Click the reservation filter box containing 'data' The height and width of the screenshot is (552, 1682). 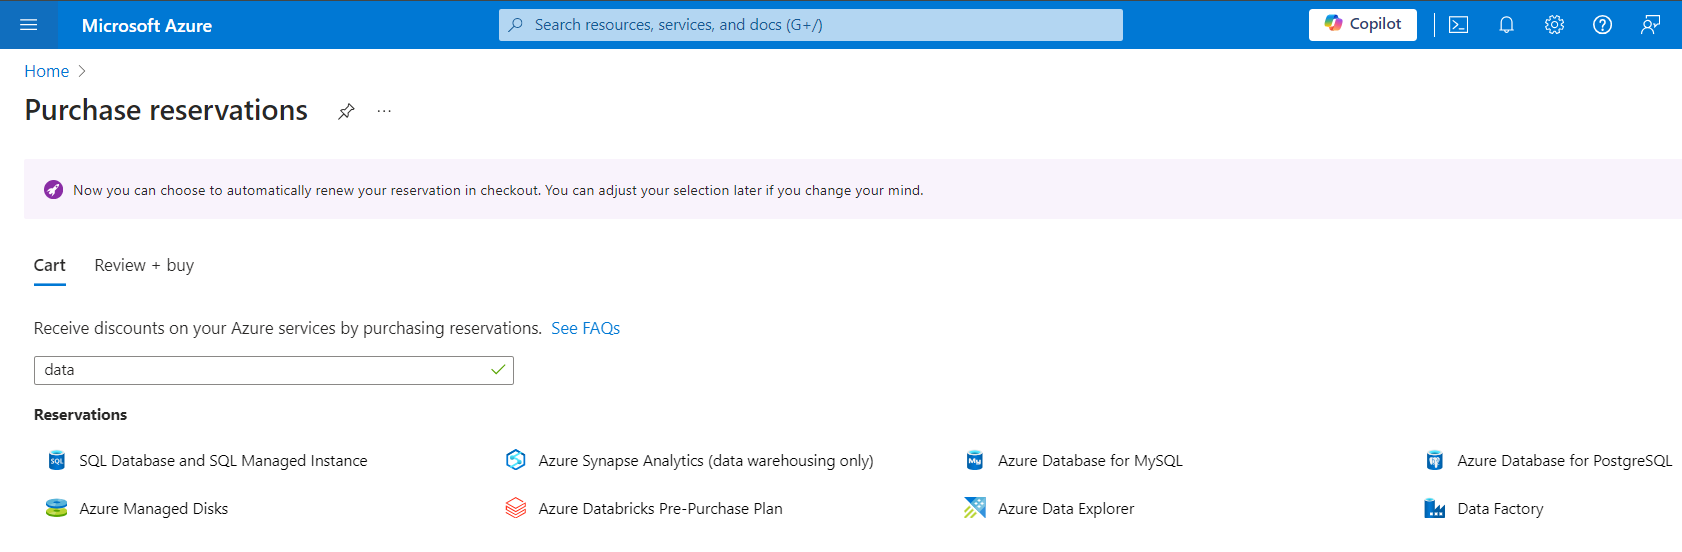[274, 370]
